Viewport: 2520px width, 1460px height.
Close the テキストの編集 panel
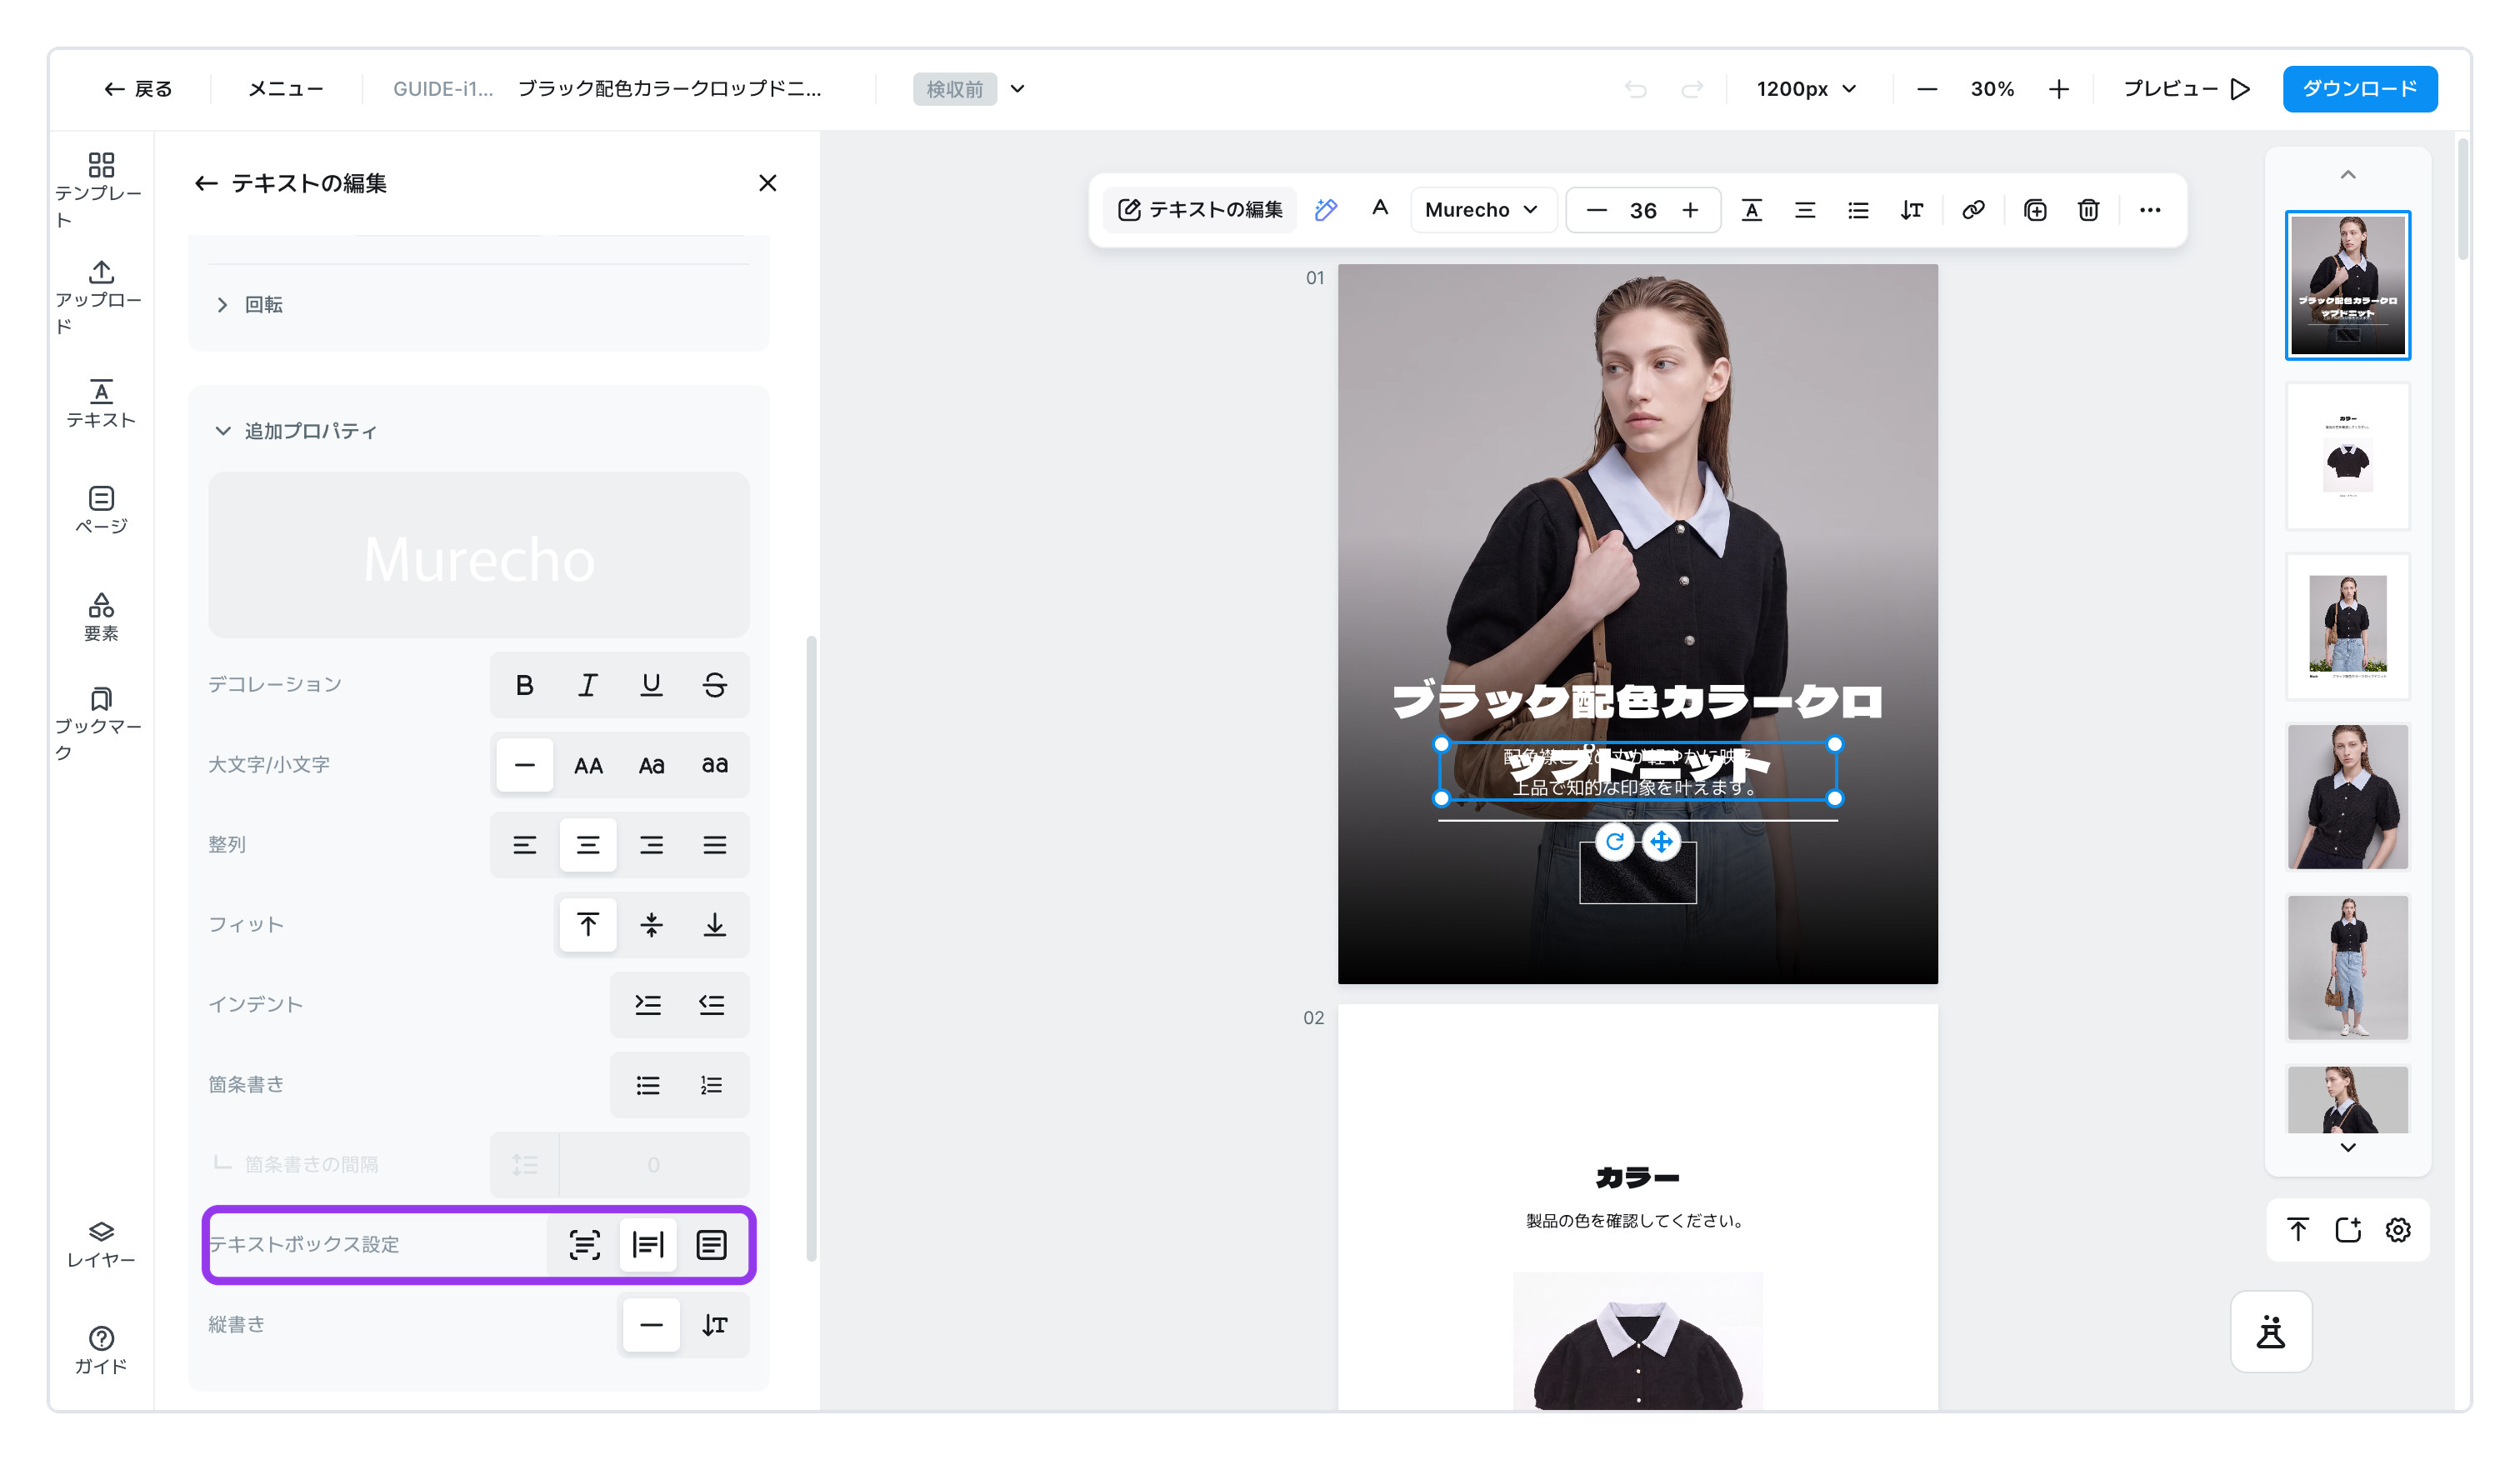[767, 183]
